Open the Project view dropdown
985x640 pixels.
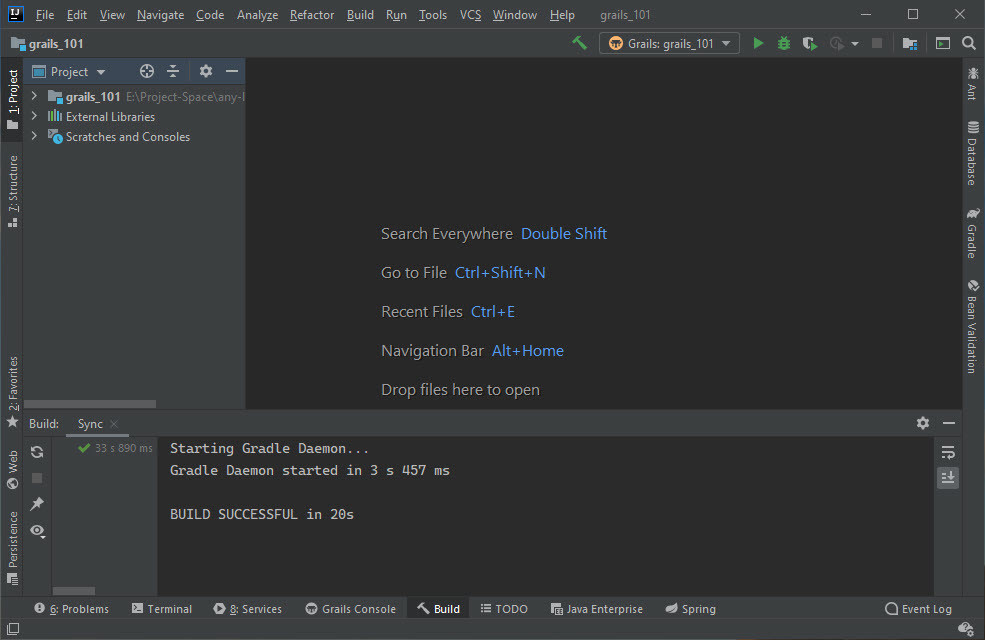tap(68, 72)
